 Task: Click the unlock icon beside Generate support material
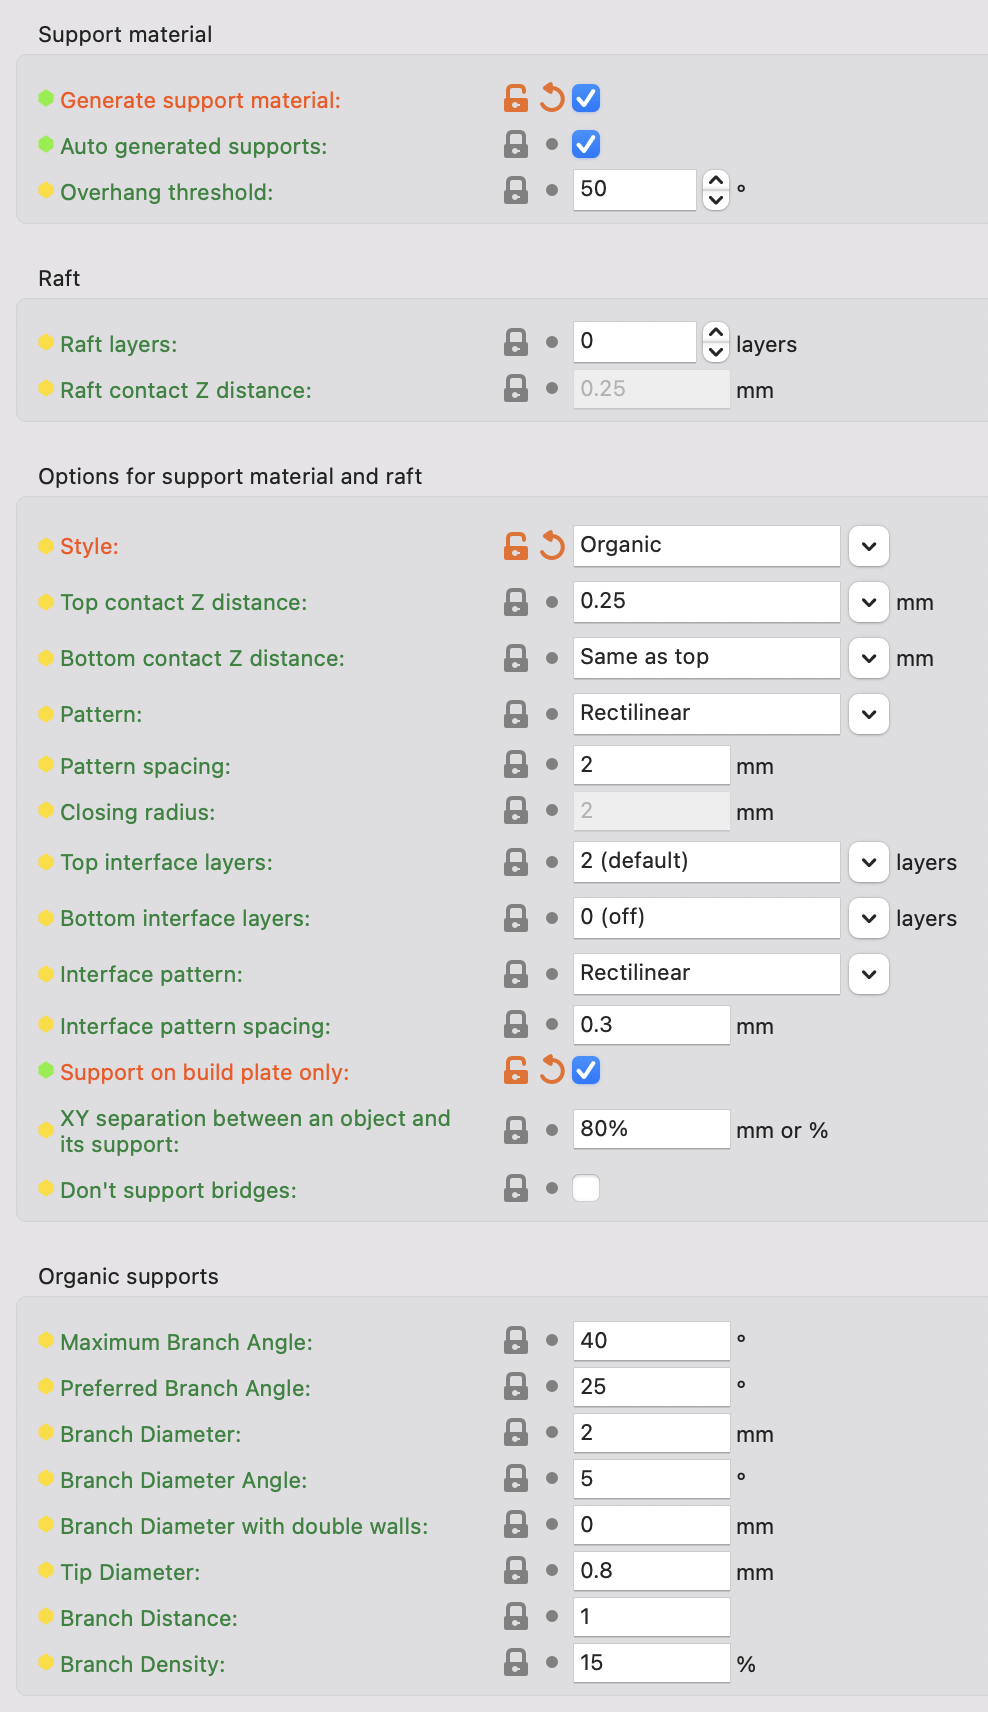click(515, 98)
